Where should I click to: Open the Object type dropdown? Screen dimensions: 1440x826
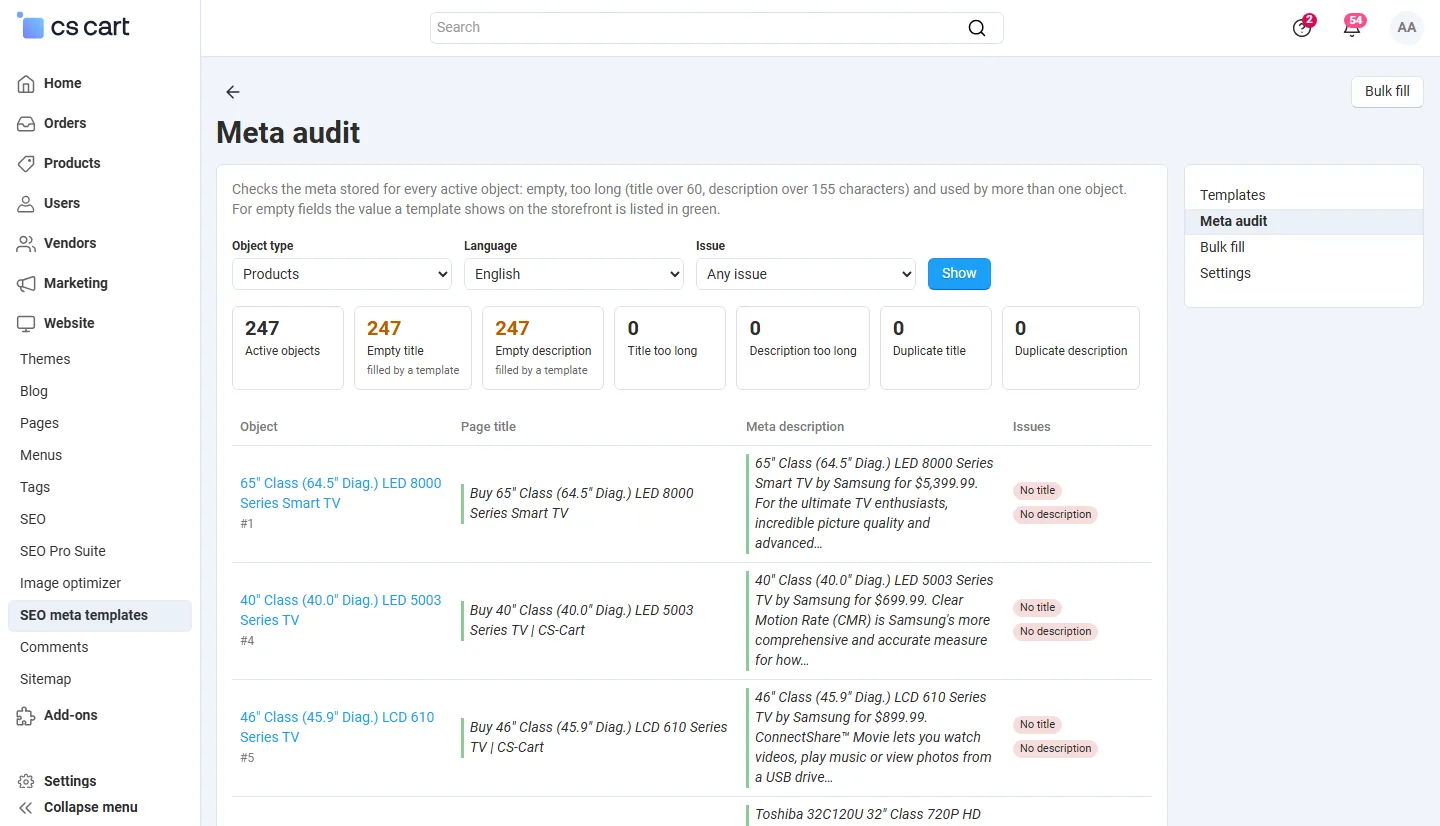[x=342, y=274]
